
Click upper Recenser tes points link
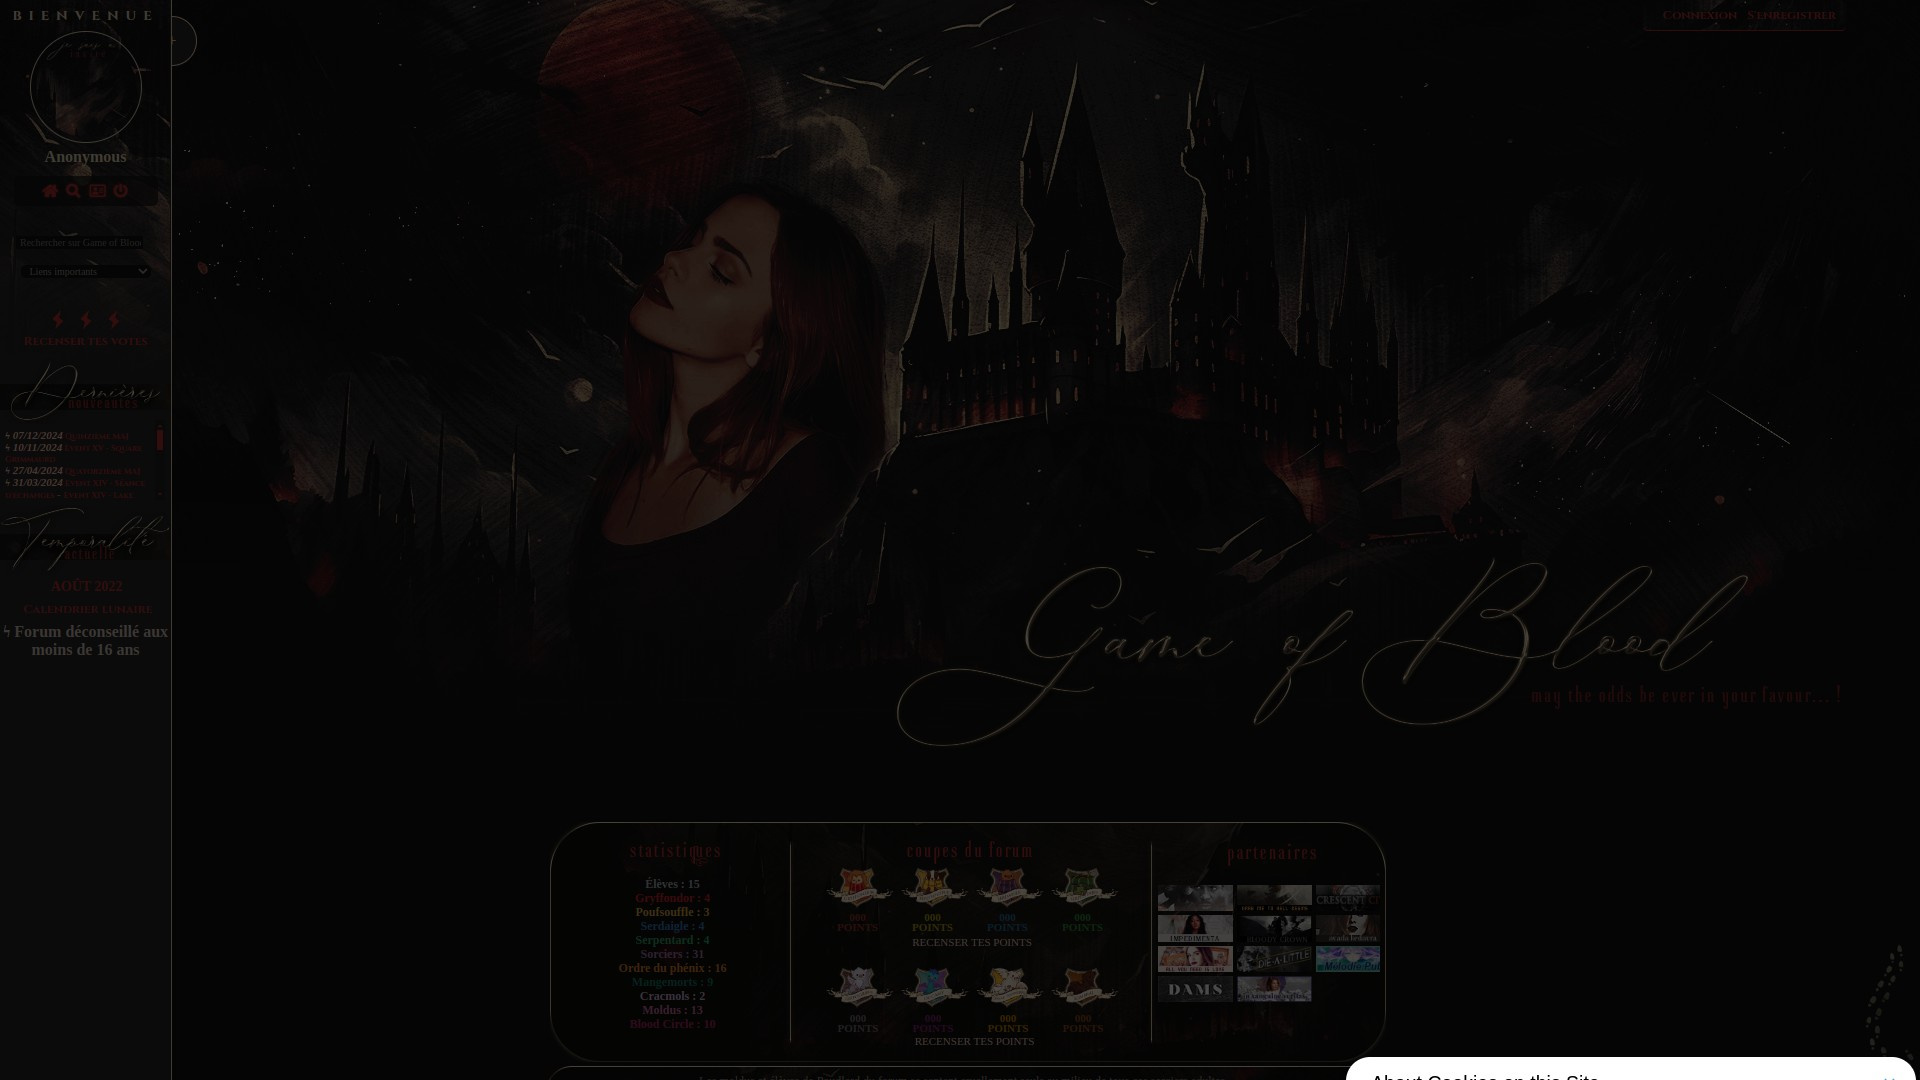[972, 942]
